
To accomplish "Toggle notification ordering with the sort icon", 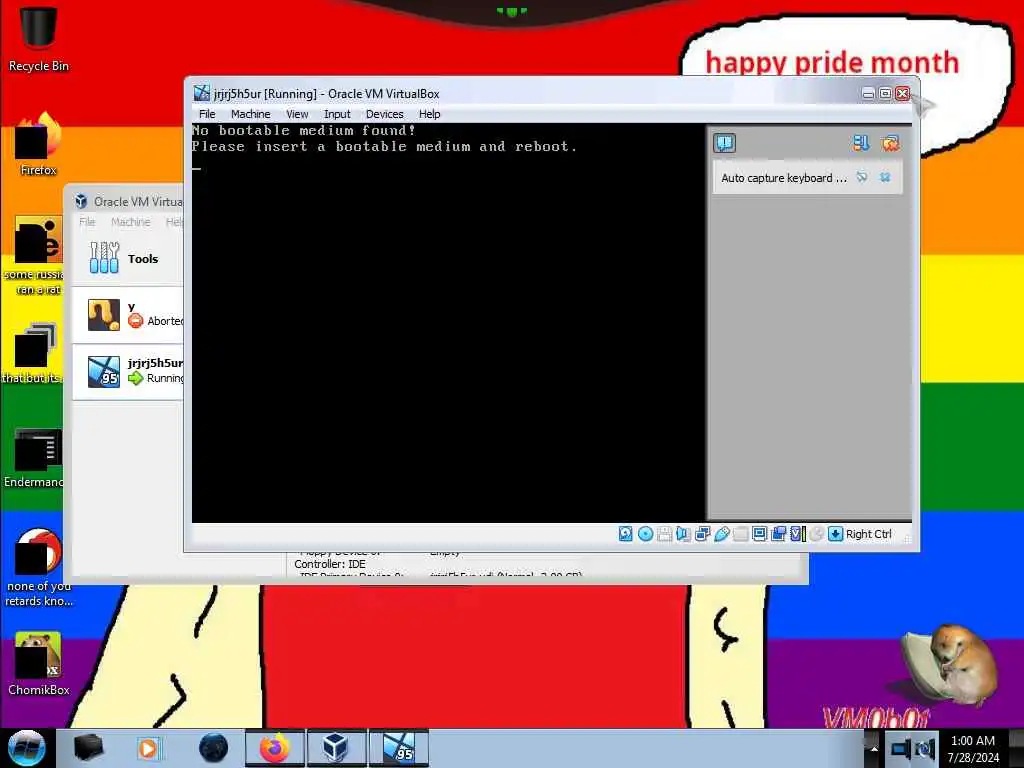I will click(861, 143).
